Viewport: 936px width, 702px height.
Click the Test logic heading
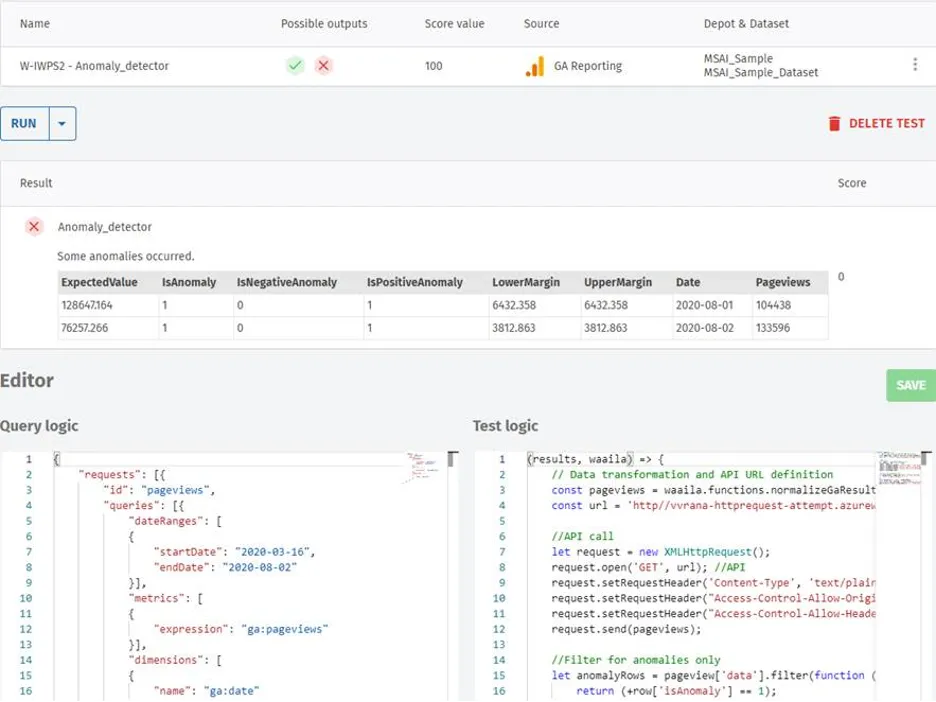pos(505,426)
